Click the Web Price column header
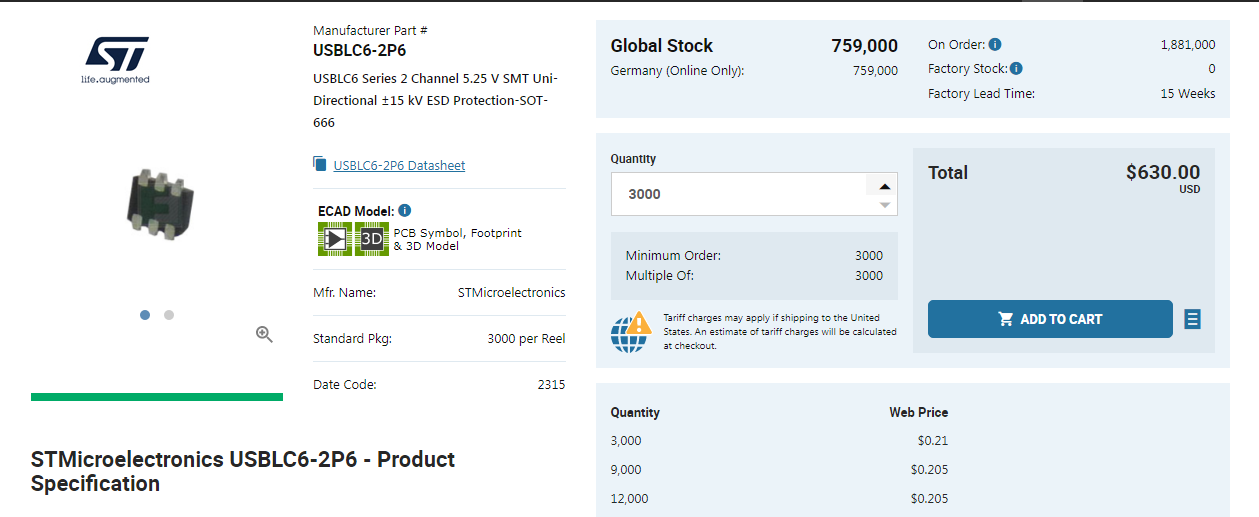This screenshot has height=517, width=1259. [919, 412]
